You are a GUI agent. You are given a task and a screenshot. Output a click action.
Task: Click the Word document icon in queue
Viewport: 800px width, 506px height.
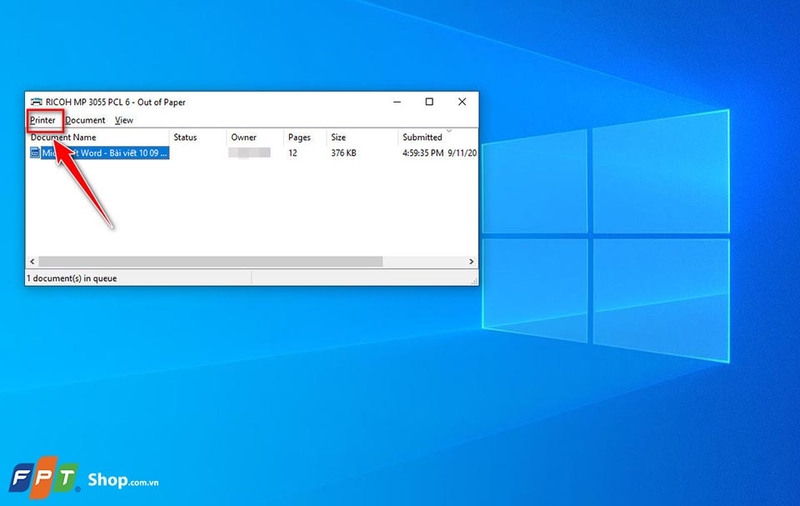coord(35,153)
